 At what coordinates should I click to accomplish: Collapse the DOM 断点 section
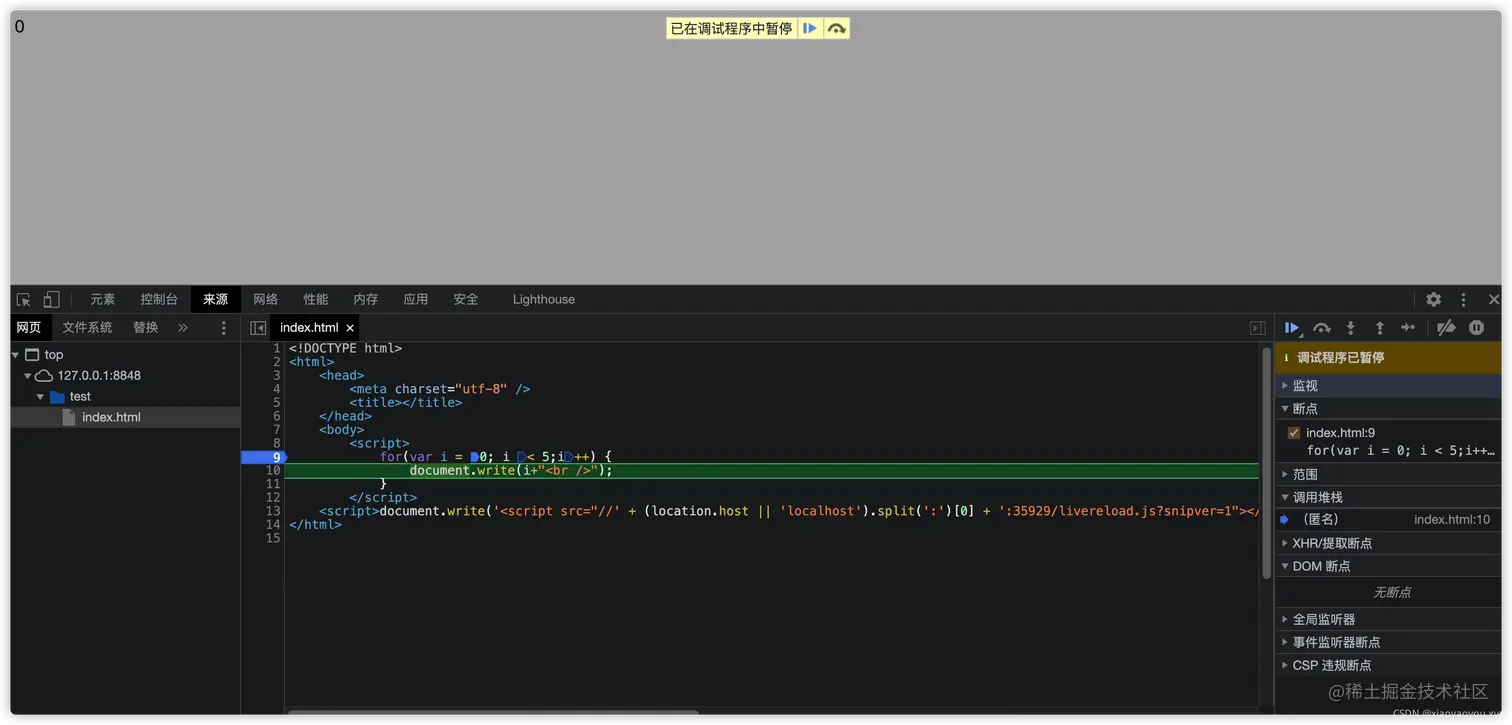[x=1388, y=567]
